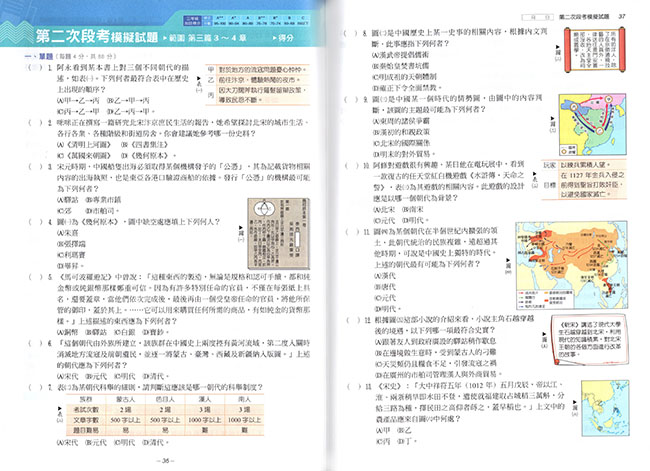650x471 pixels.
Task: Select option (B)《四書集注》 in question 2
Action: (144, 144)
